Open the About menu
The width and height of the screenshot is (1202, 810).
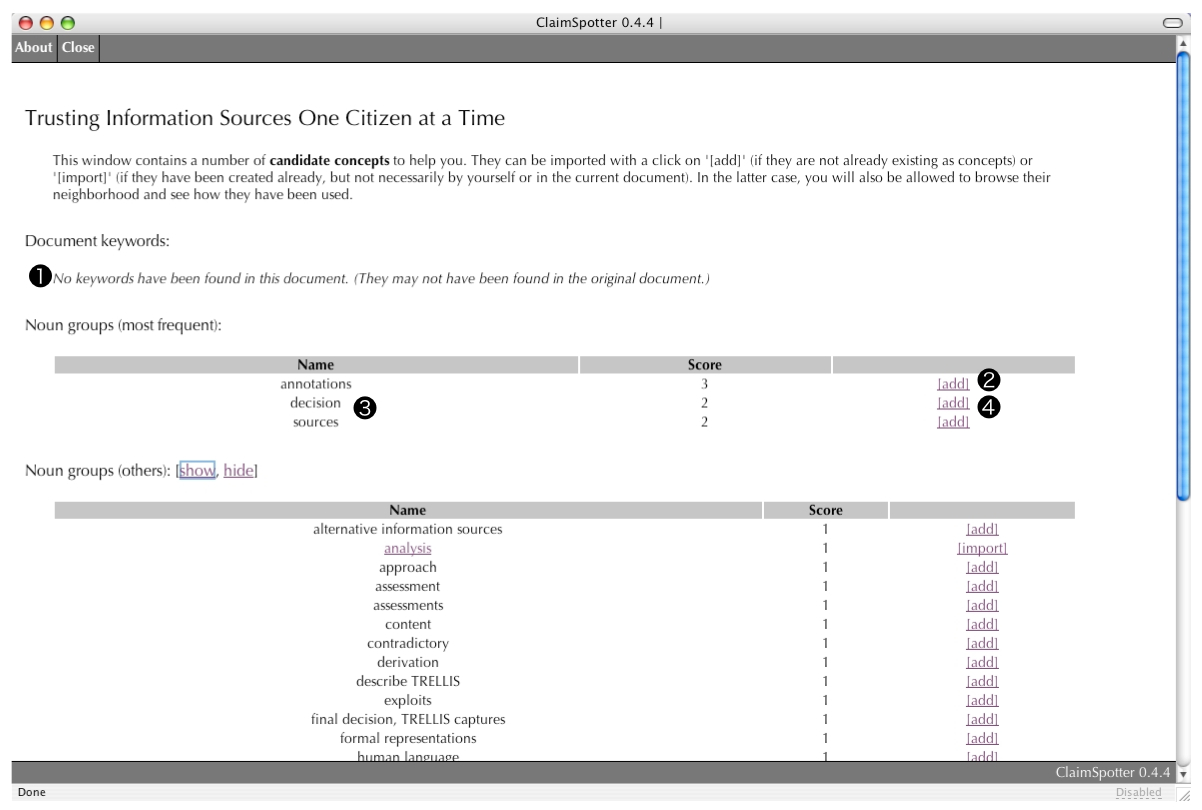tap(34, 48)
